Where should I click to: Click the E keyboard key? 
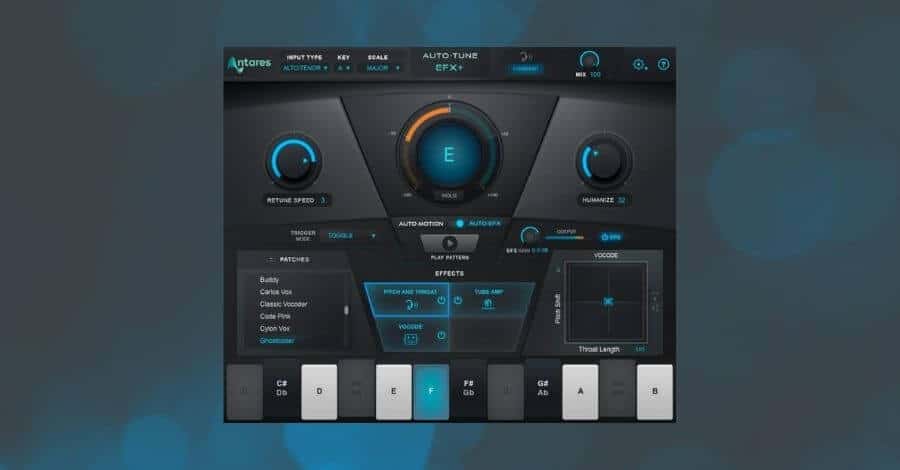(x=393, y=391)
